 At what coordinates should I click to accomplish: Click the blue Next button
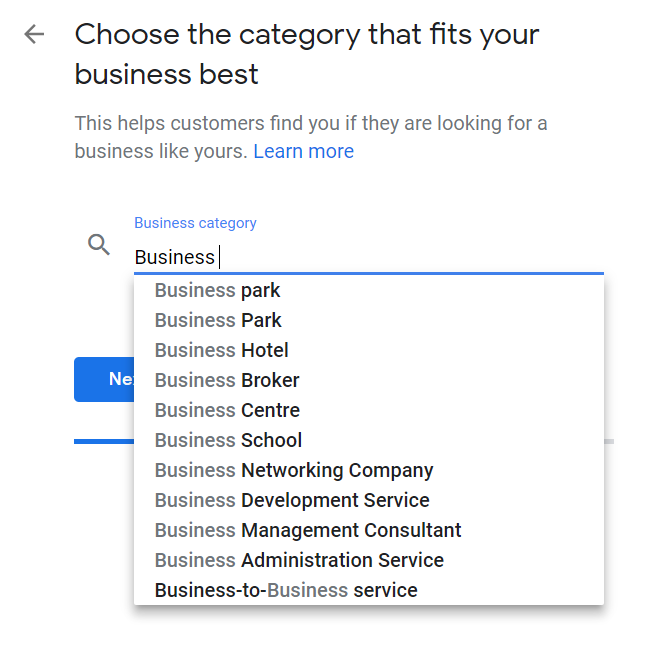pyautogui.click(x=104, y=379)
